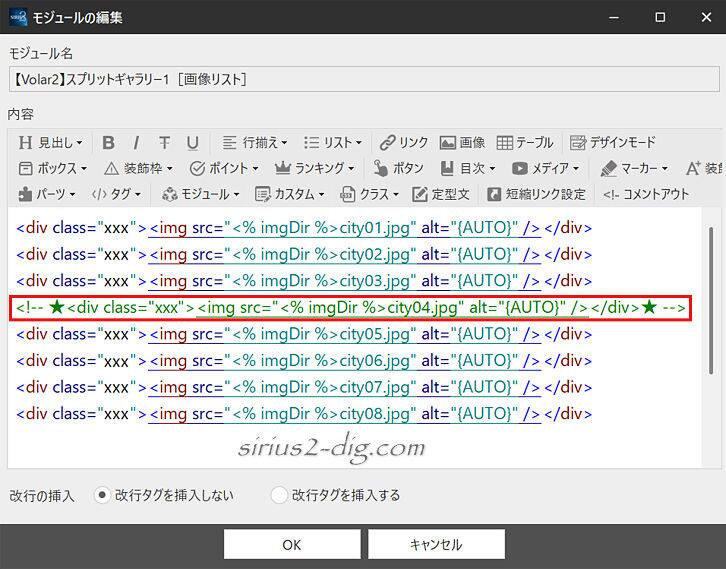
Task: Insert a table with テーブル icon
Action: pos(525,143)
